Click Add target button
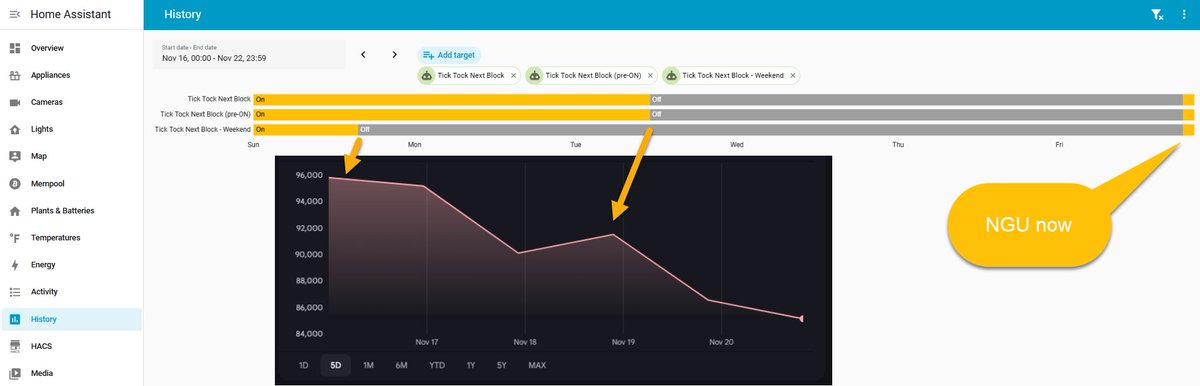 click(x=449, y=55)
